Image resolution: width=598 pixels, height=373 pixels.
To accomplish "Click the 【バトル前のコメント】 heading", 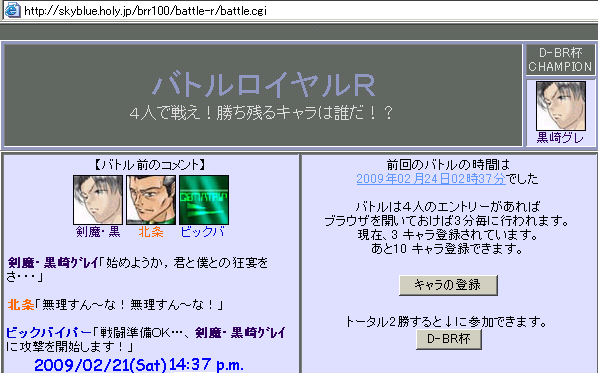I will click(x=150, y=165).
